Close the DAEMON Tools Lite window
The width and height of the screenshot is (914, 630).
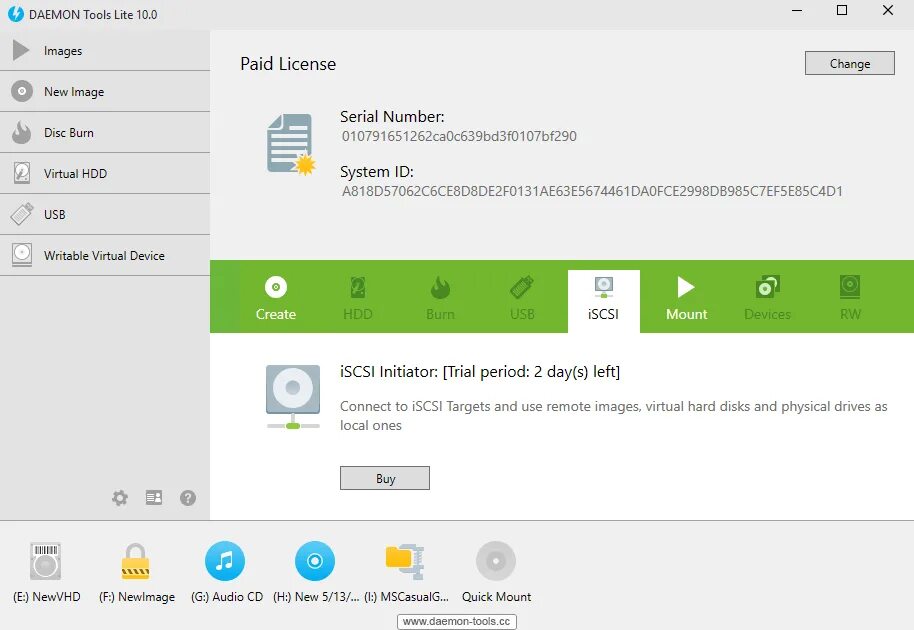(x=888, y=10)
